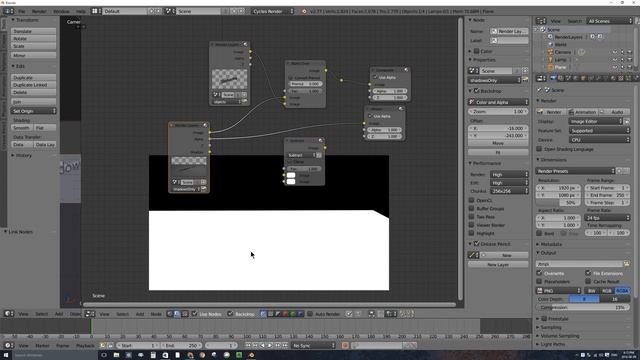This screenshot has width=640, height=360.
Task: Enable the Two Pass checkbox
Action: click(x=471, y=217)
